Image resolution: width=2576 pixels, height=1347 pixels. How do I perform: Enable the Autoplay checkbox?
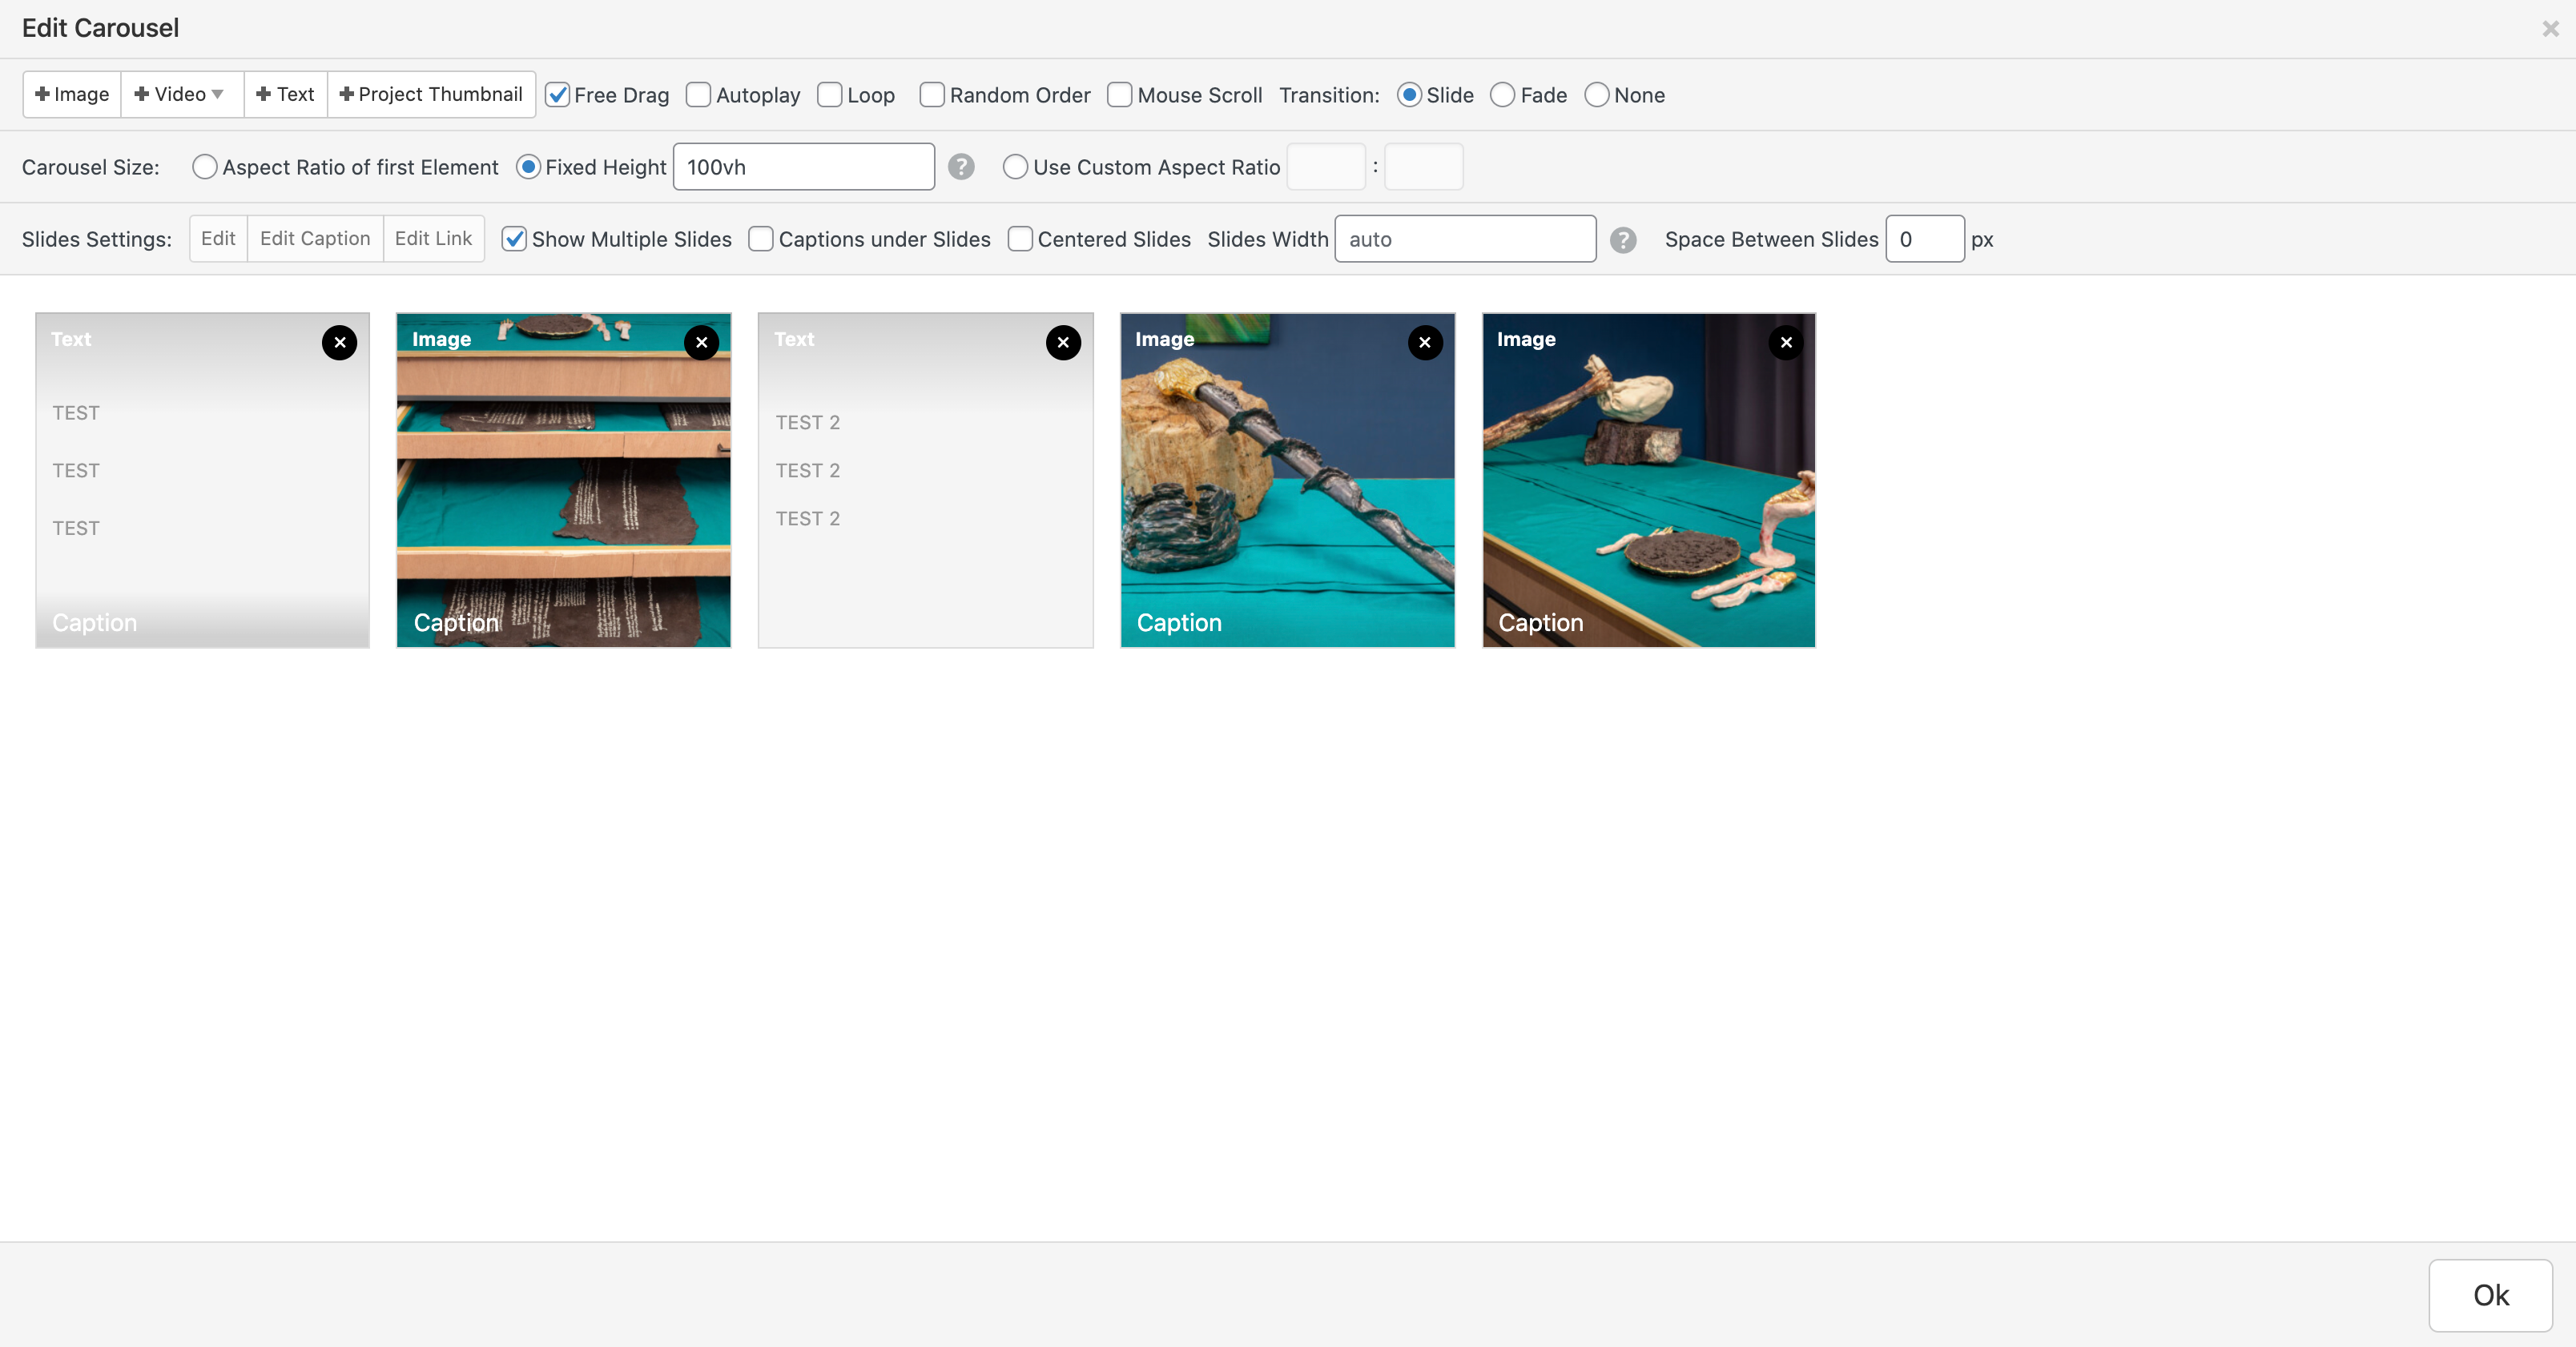pyautogui.click(x=699, y=95)
